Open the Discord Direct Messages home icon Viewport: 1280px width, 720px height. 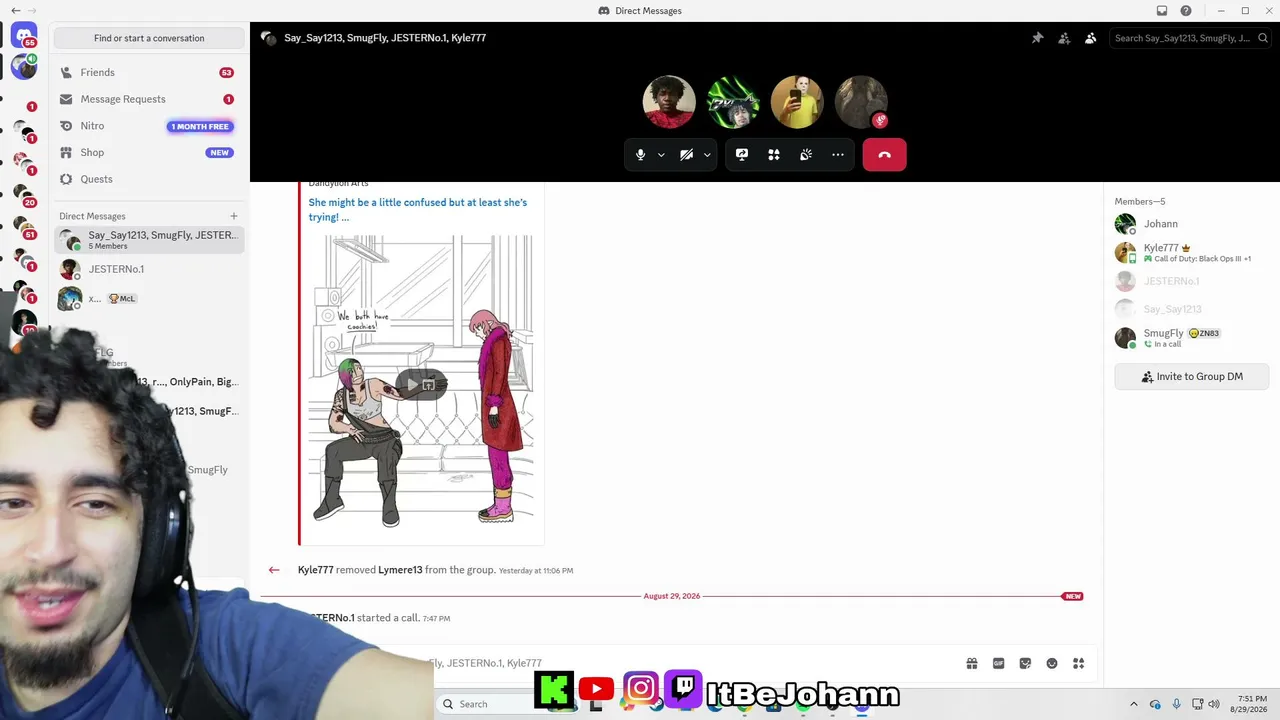click(x=24, y=37)
